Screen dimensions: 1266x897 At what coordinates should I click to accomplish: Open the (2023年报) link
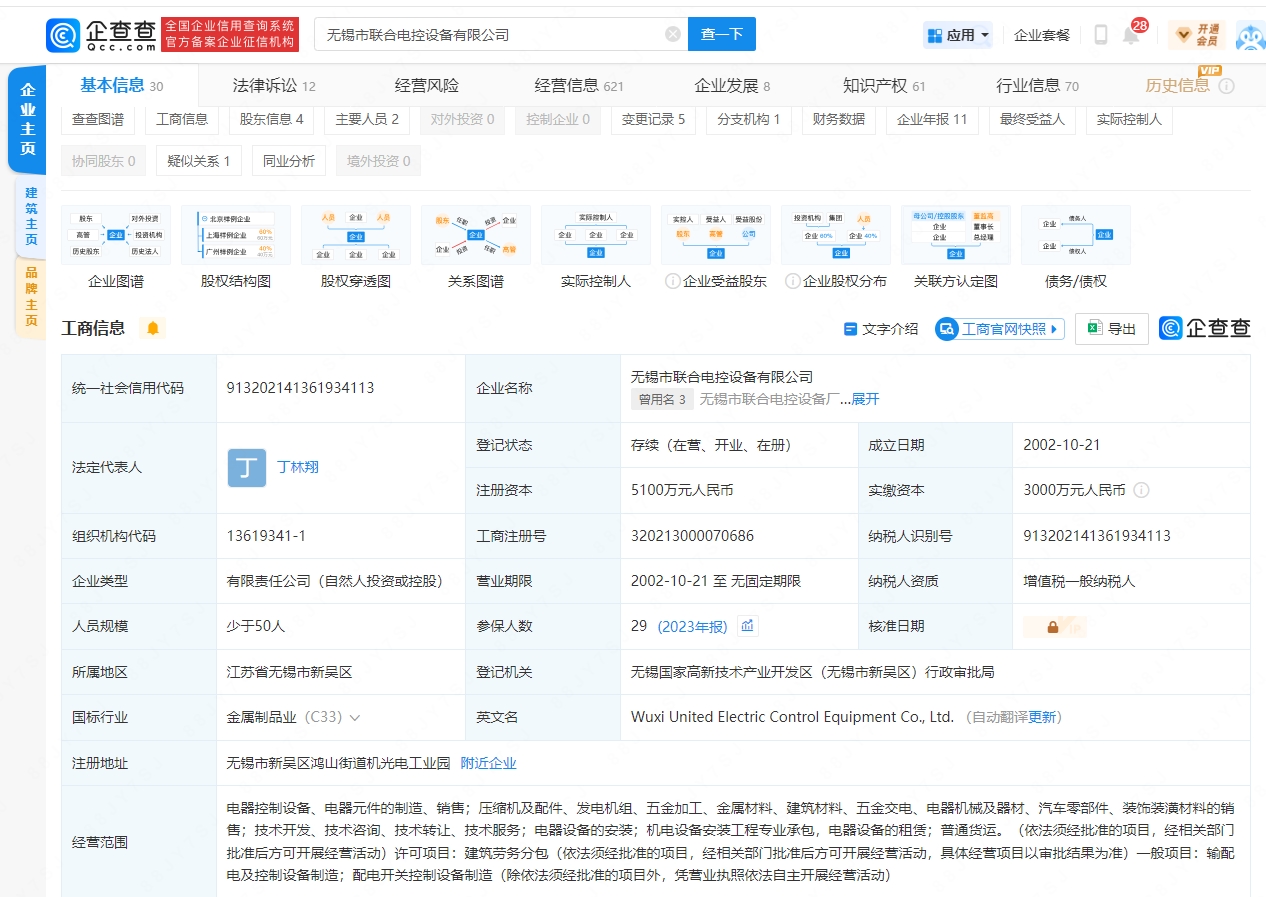[x=692, y=627]
